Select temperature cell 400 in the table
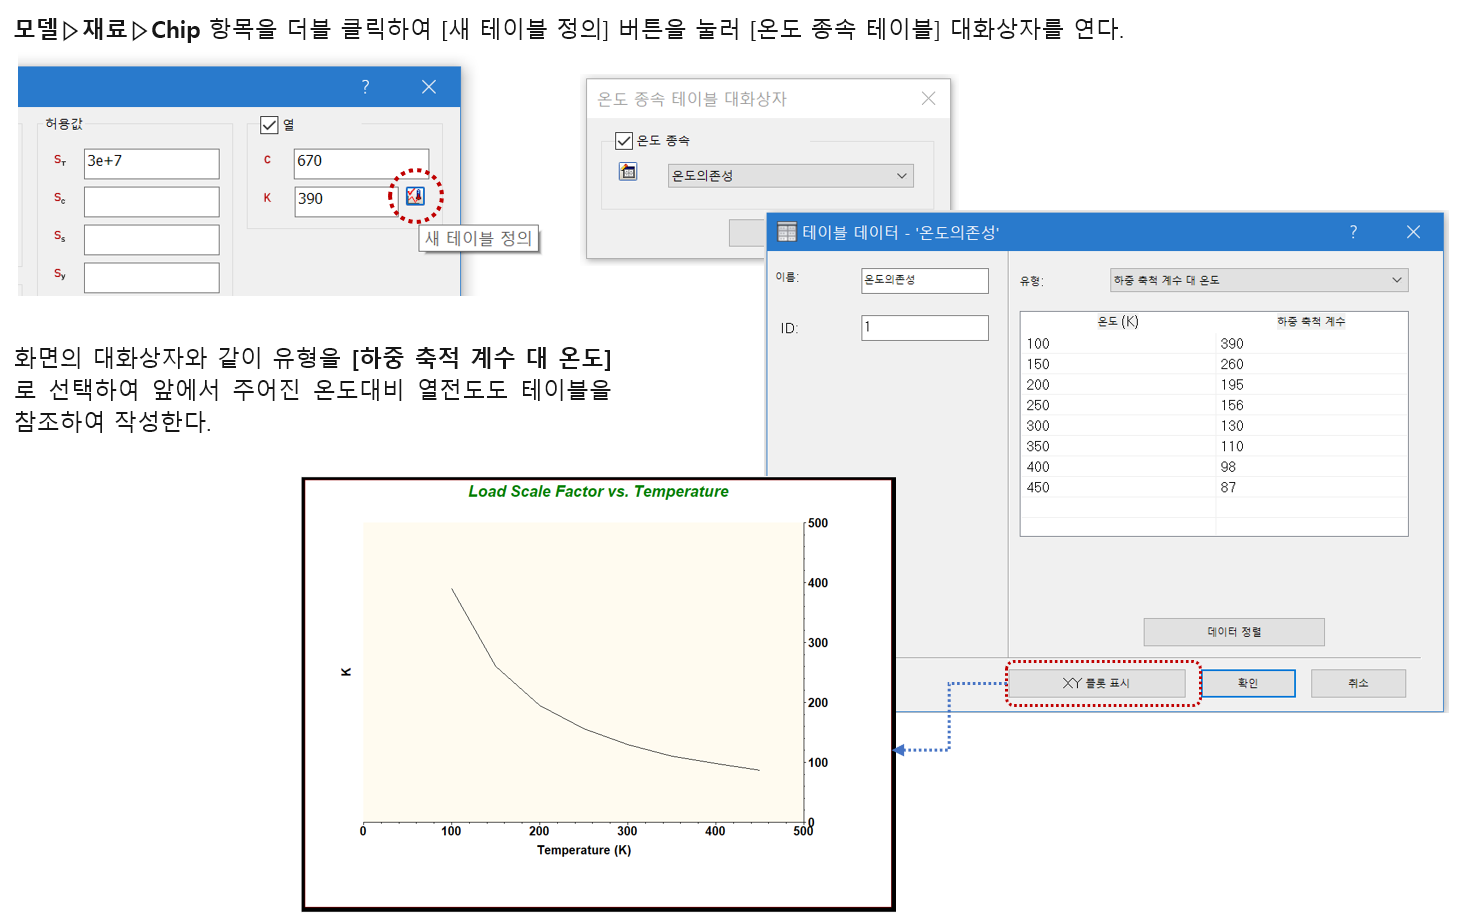This screenshot has height=923, width=1463. (x=1118, y=466)
